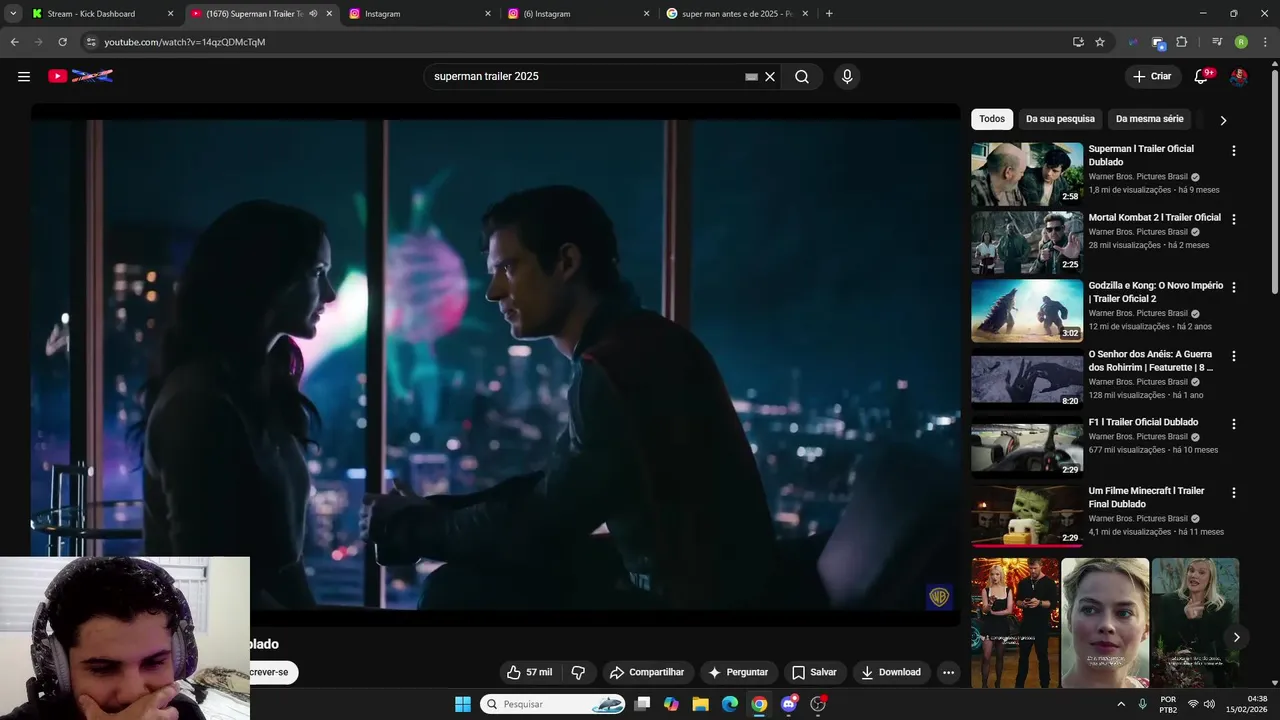Open the Um Filme Minecraft thumbnail
1280x720 pixels.
coord(1027,516)
